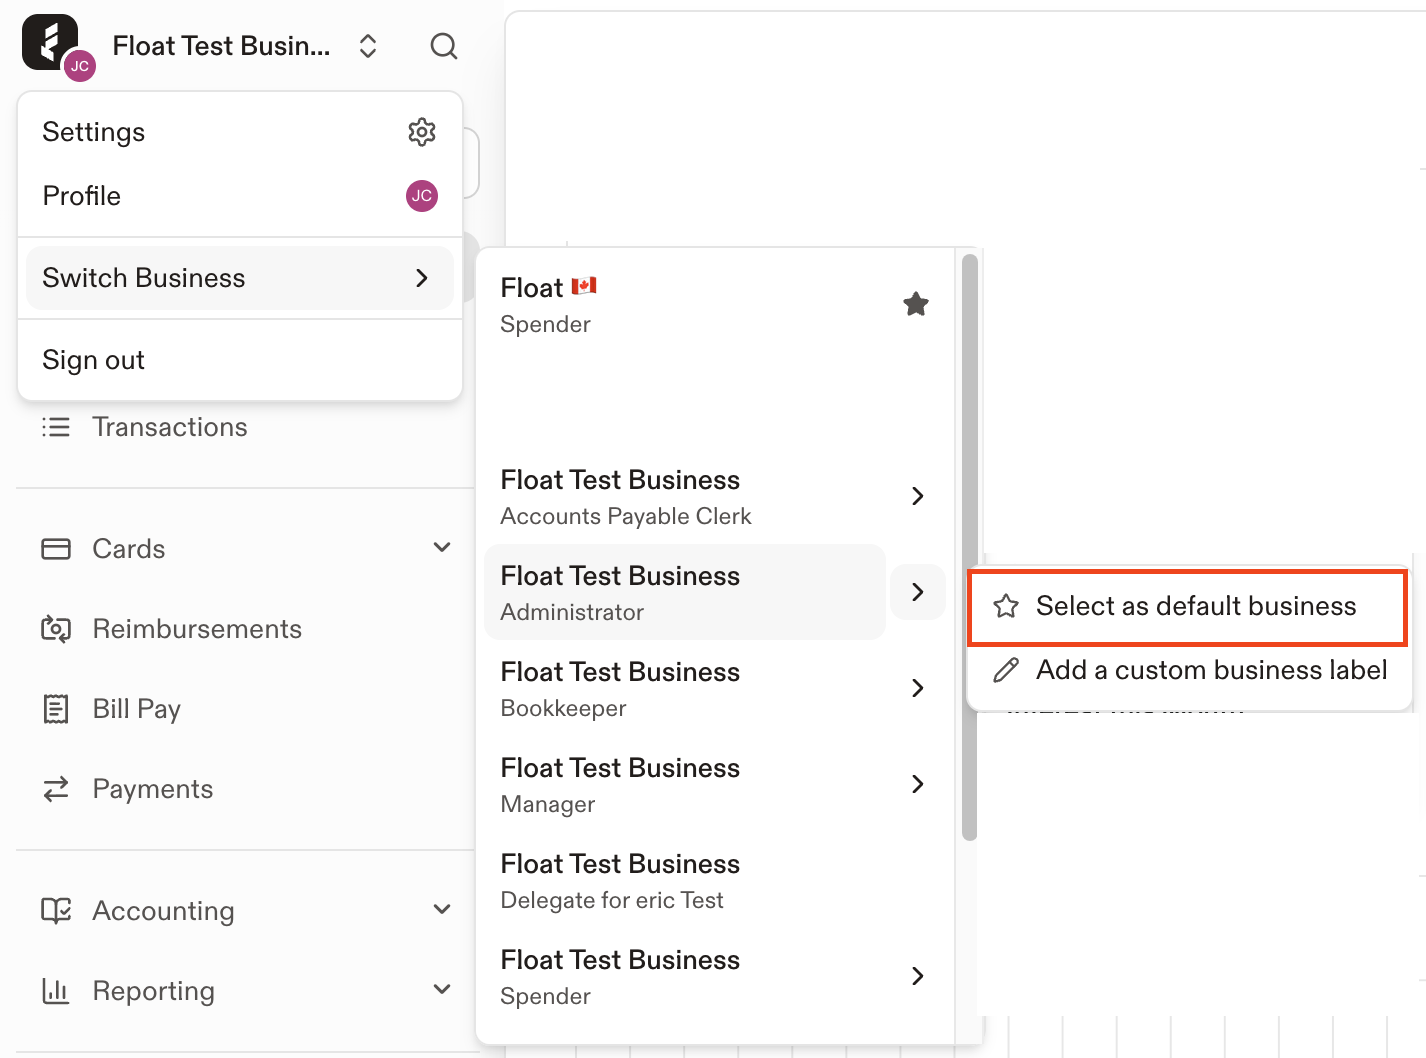Toggle the filled star for Float

click(916, 304)
